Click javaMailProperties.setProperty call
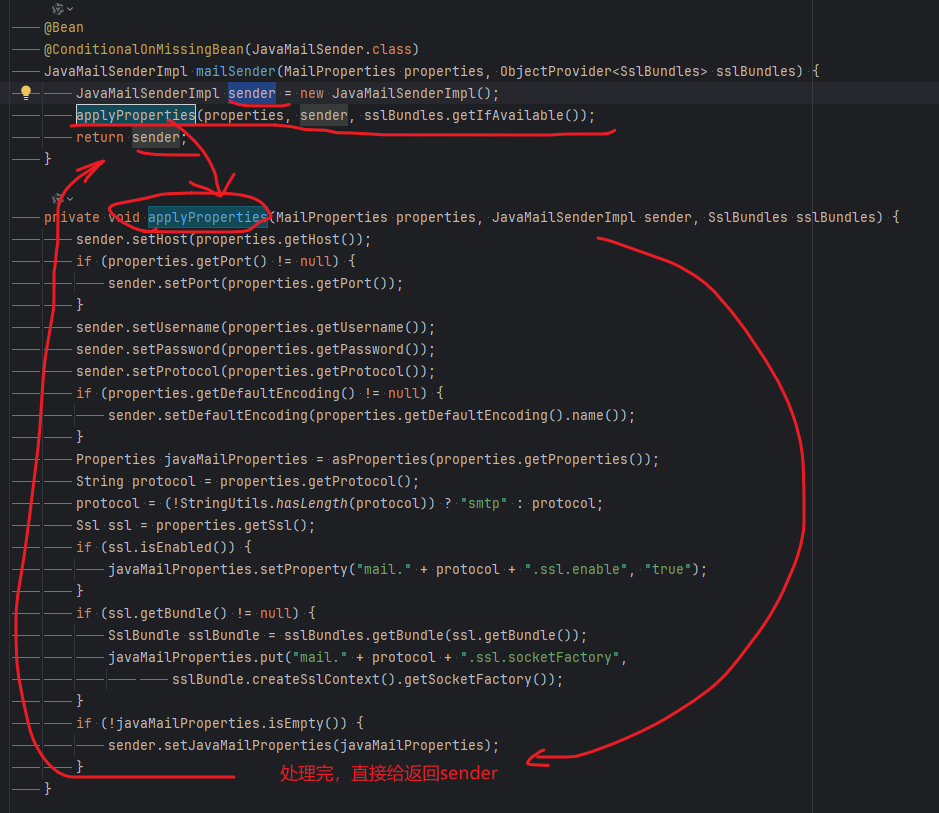Image resolution: width=939 pixels, height=813 pixels. tap(407, 569)
